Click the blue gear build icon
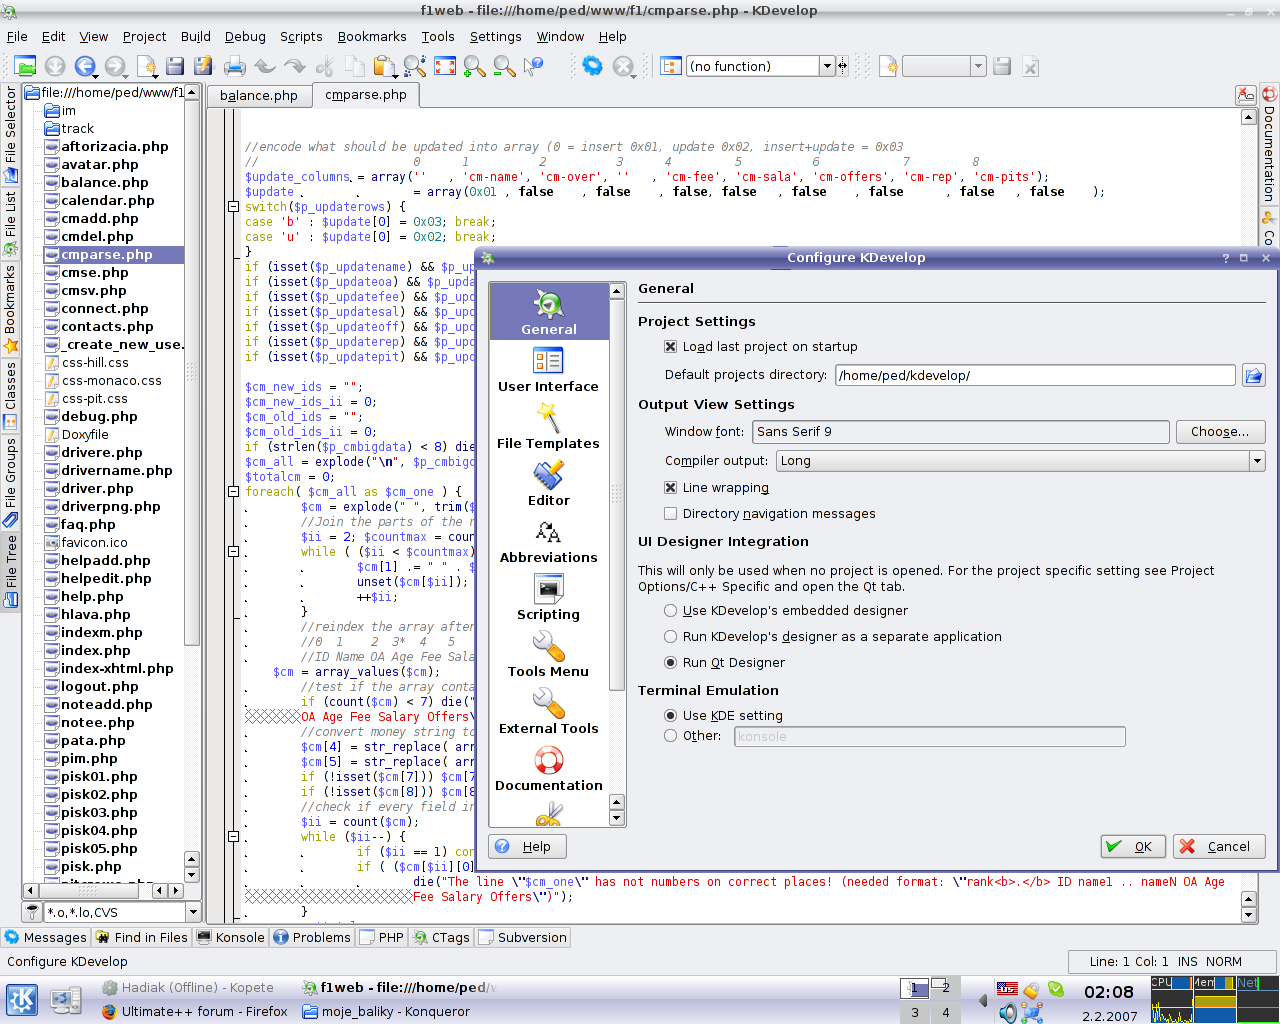This screenshot has width=1280, height=1024. 593,66
